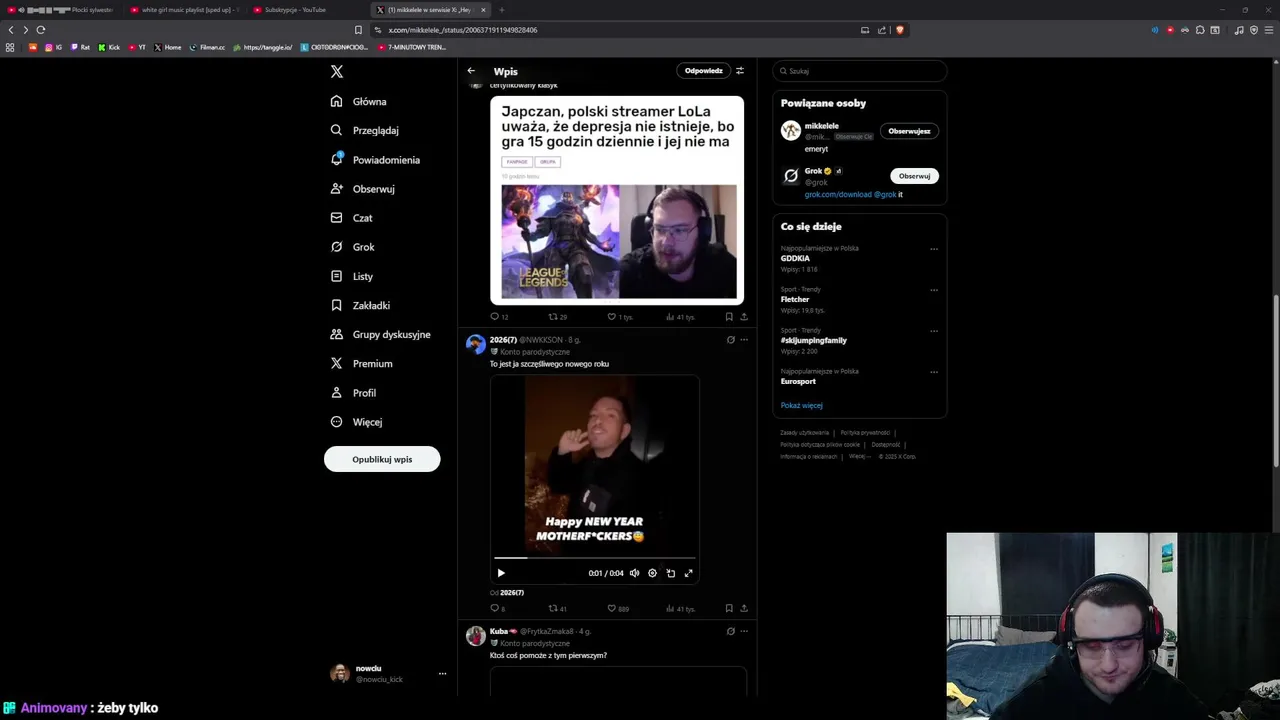Bookmark the 2026(7) post
The width and height of the screenshot is (1280, 720).
[729, 608]
